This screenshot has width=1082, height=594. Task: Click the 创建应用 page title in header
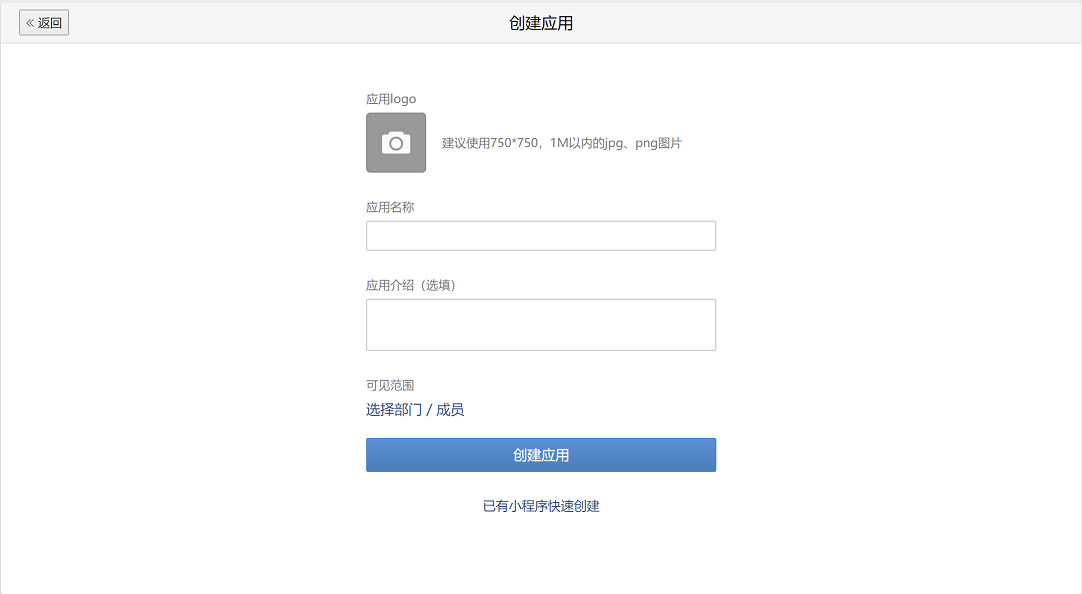click(541, 23)
